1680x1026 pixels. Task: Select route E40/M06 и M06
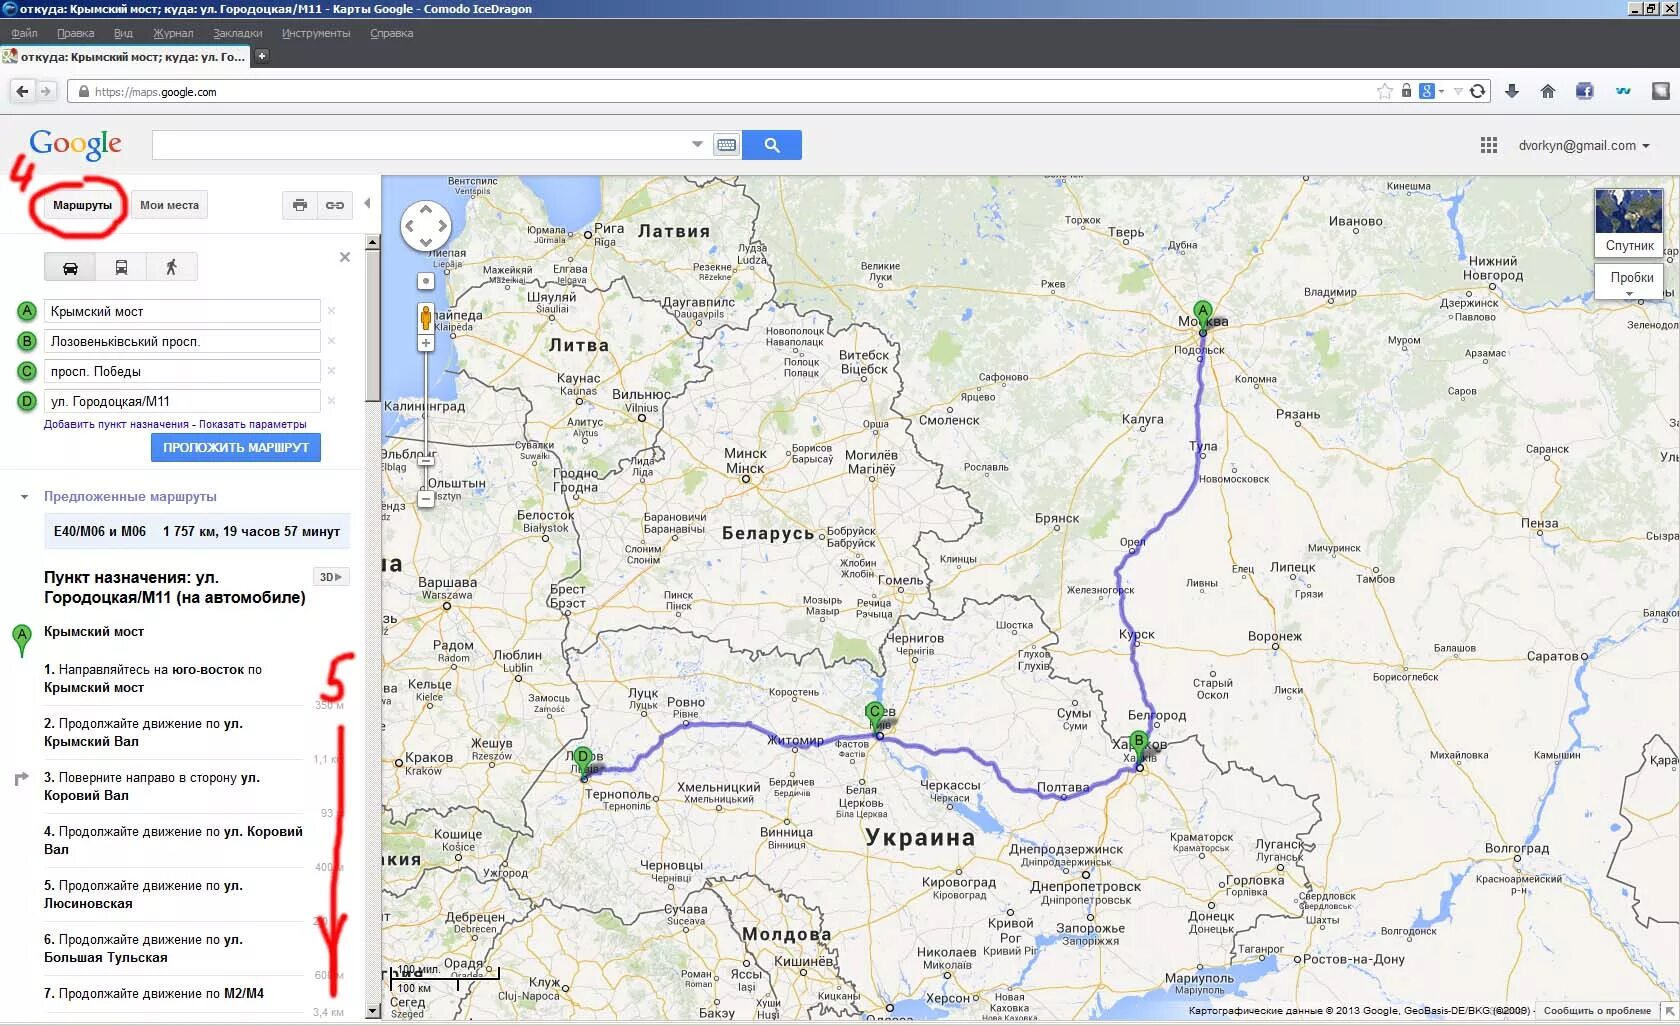197,531
